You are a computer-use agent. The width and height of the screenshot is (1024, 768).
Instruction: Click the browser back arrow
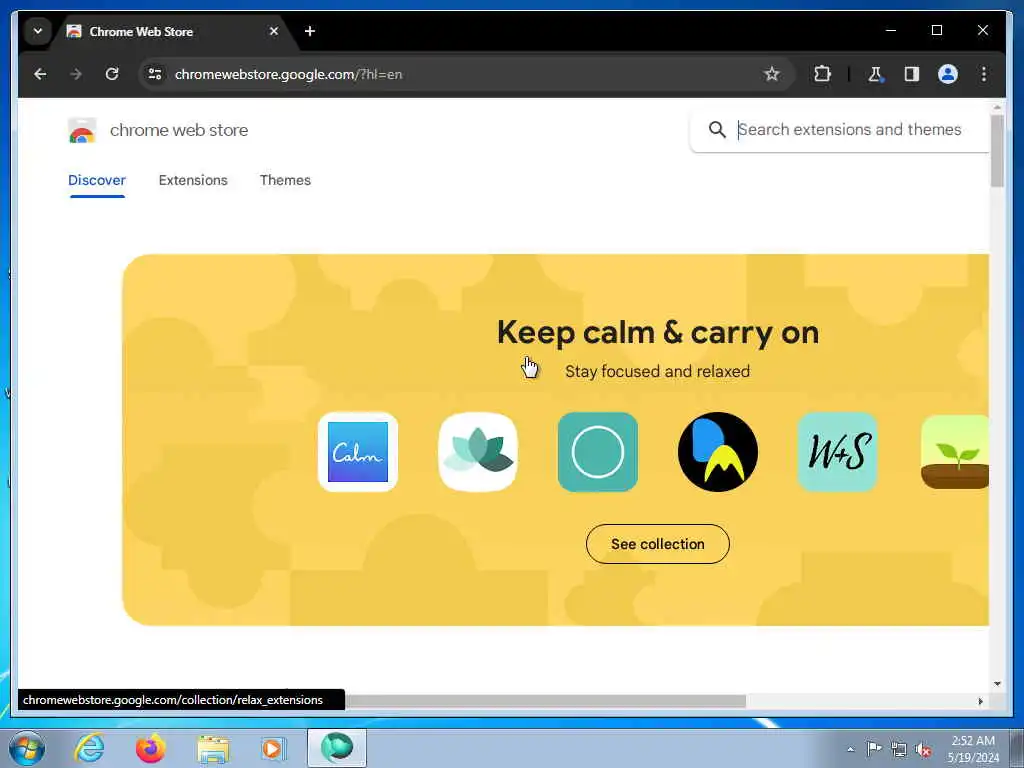[40, 74]
